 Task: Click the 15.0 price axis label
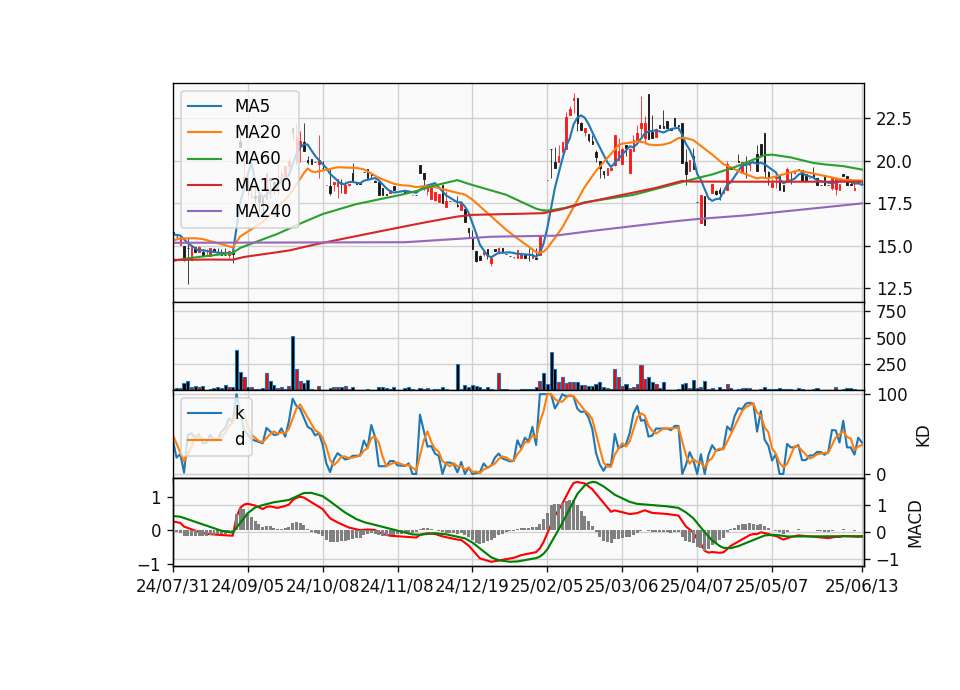click(894, 247)
